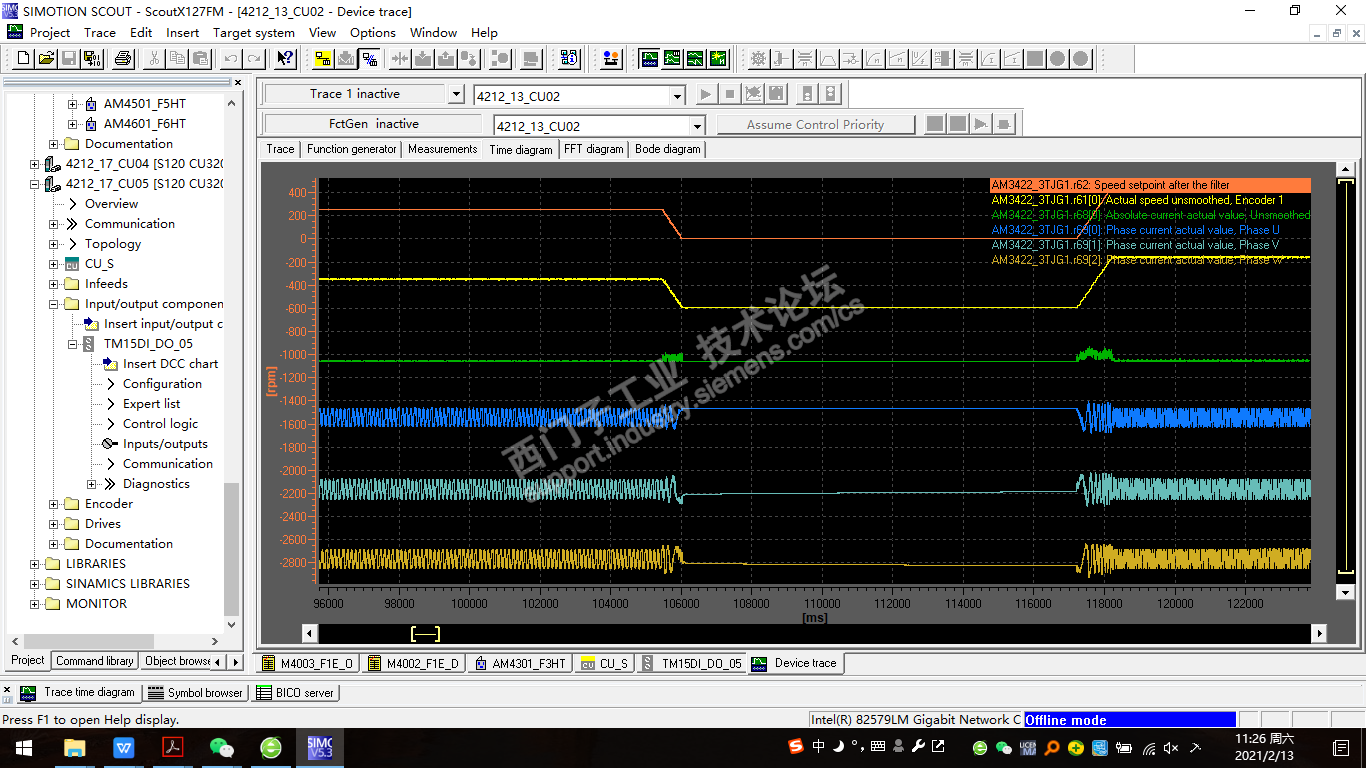This screenshot has width=1366, height=768.
Task: Open WPS Writer from the taskbar
Action: coord(124,747)
